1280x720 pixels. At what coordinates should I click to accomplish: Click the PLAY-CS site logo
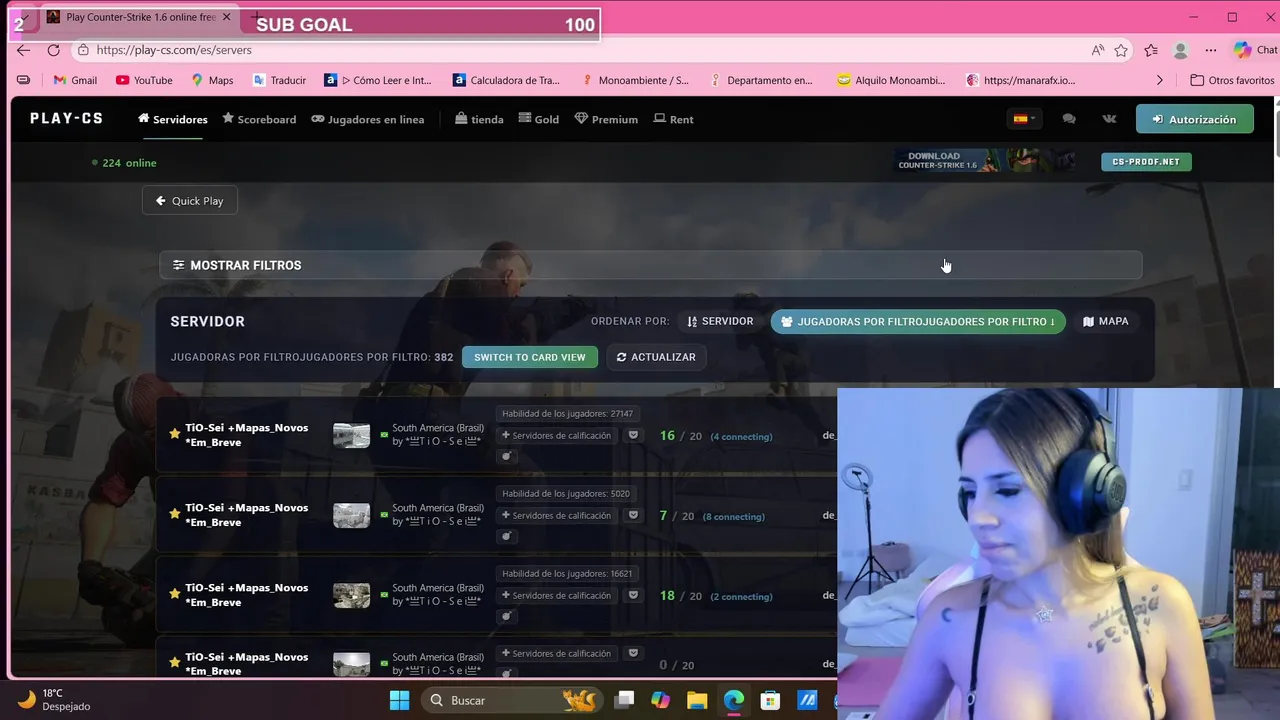(66, 118)
